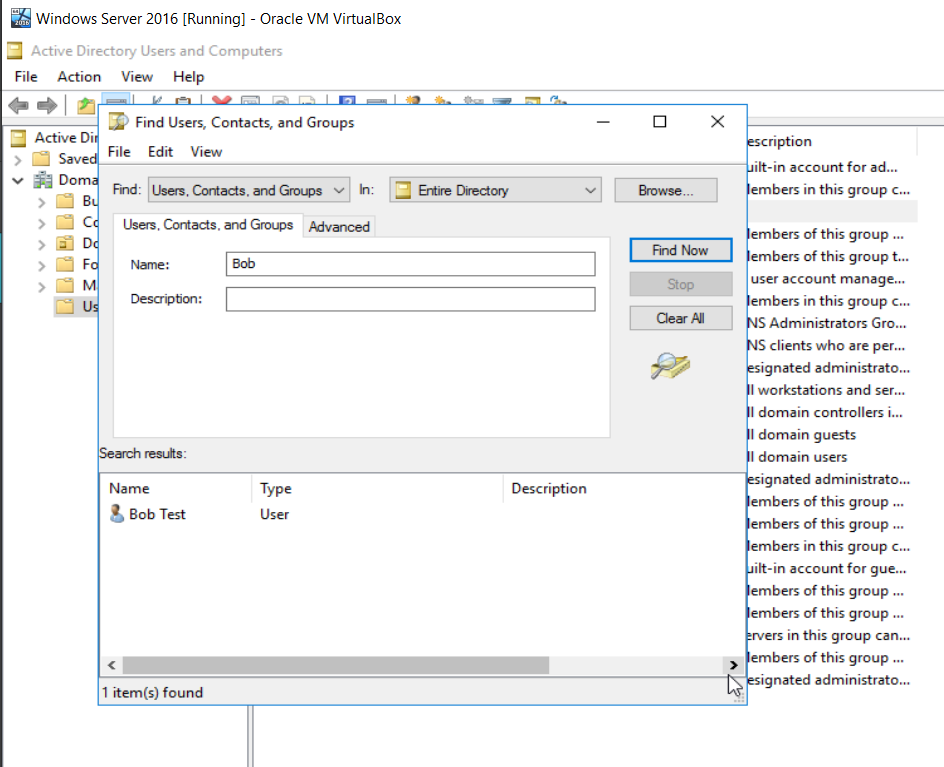Open the main window's View menu
The height and width of the screenshot is (767, 944).
coord(137,76)
